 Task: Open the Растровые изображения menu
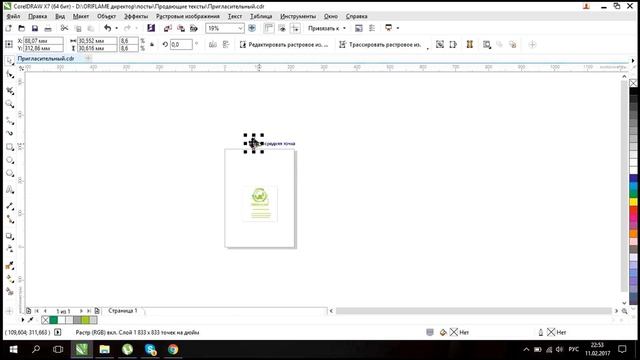pos(188,16)
